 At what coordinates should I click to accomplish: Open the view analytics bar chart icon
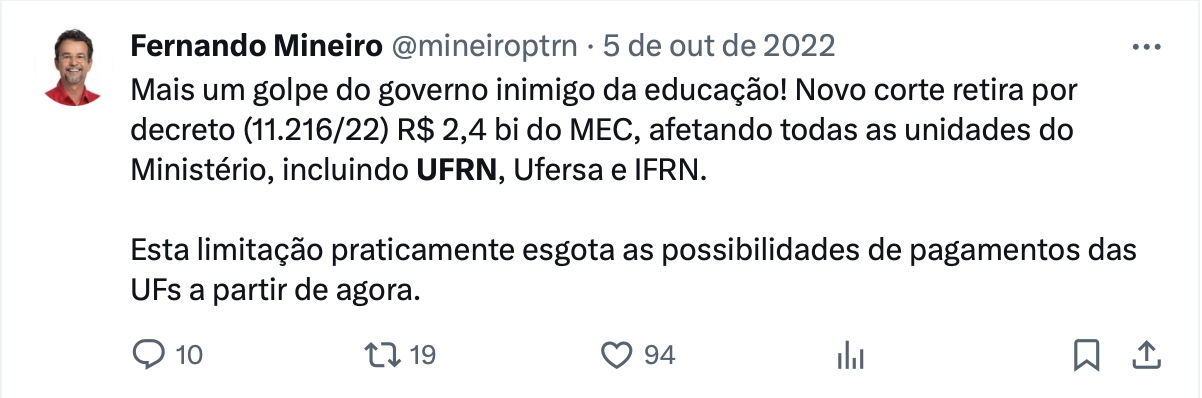850,354
